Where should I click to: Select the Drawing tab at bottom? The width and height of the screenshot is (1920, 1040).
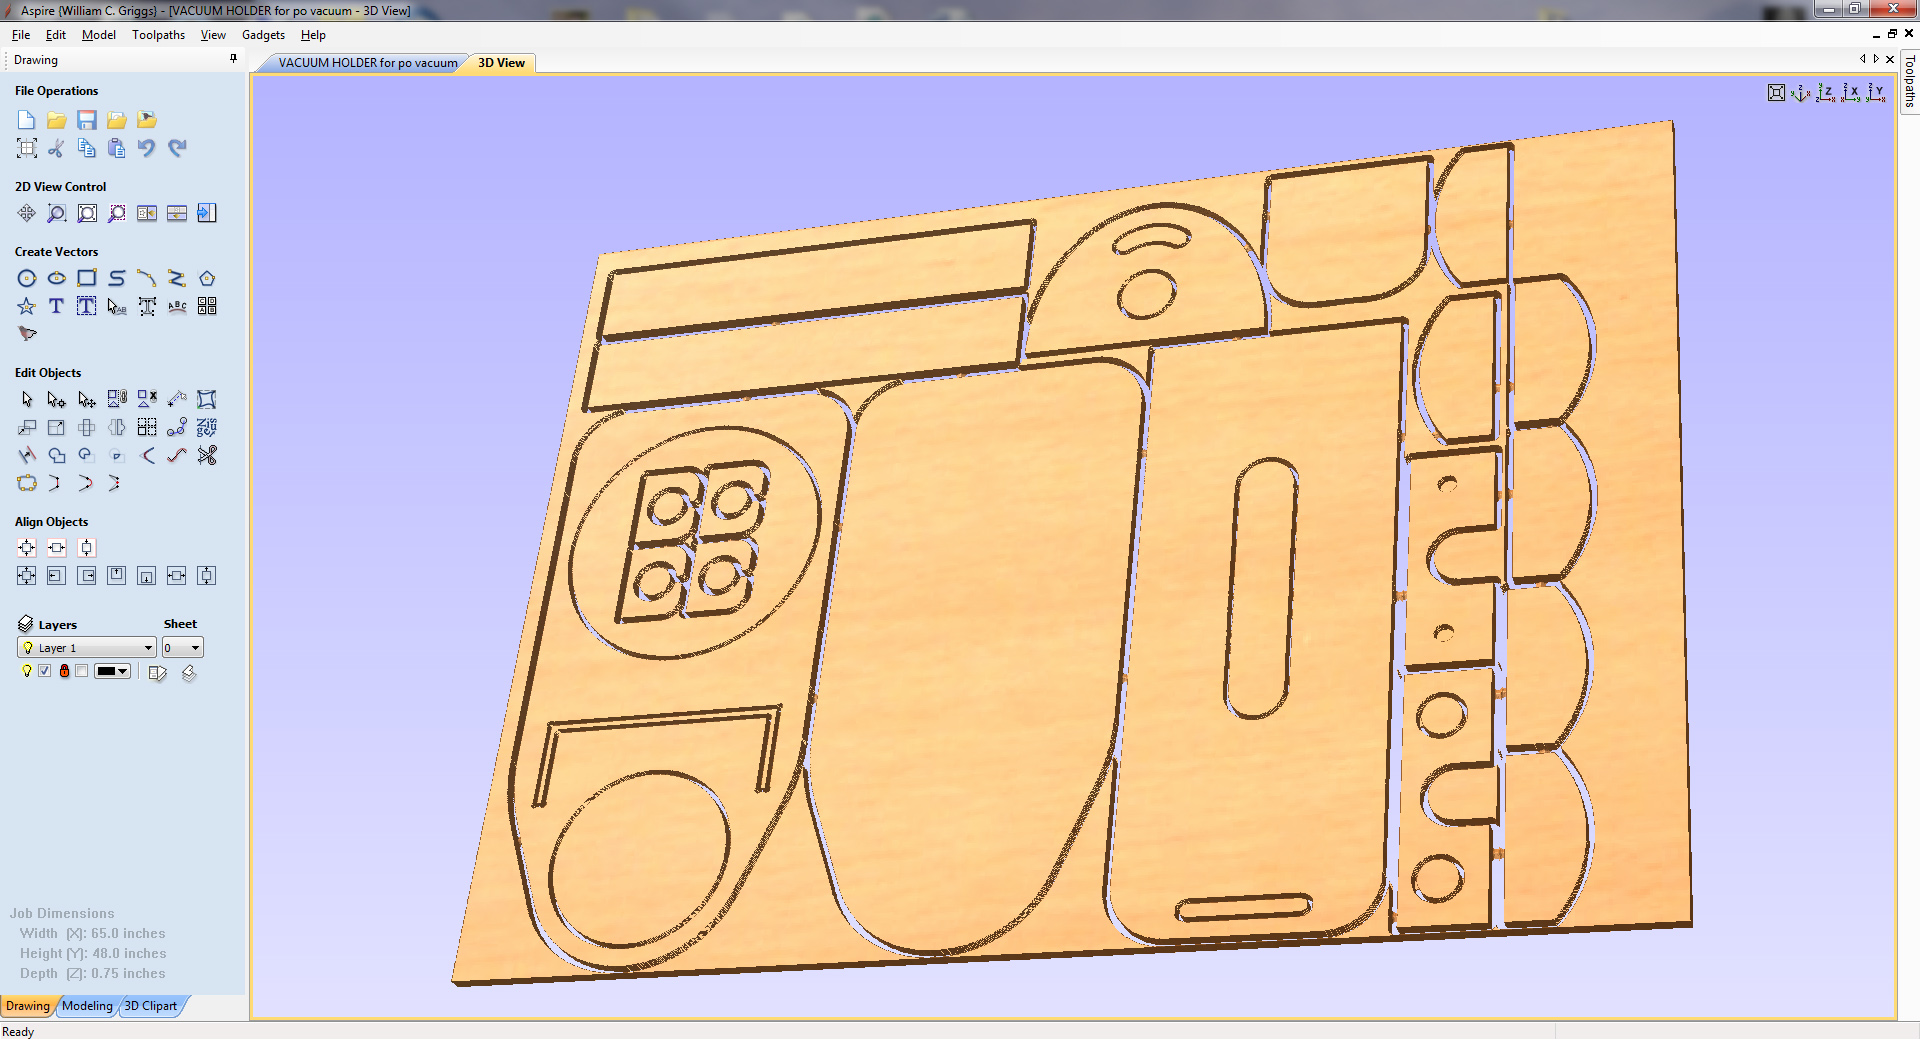click(28, 1006)
